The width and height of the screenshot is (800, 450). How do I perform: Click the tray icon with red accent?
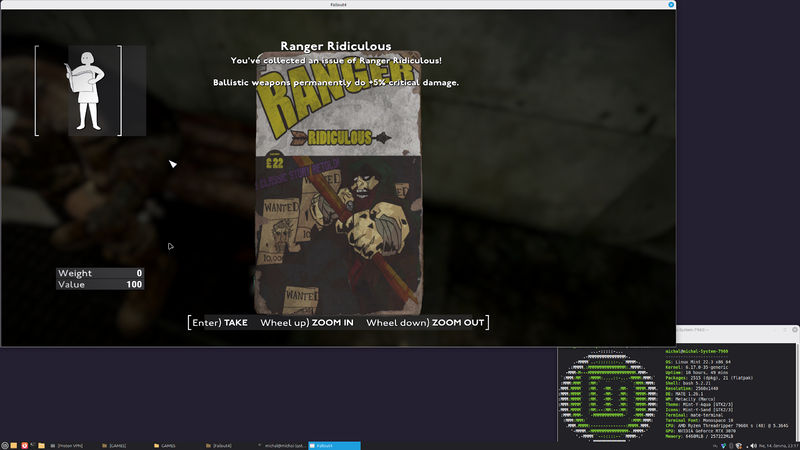pos(739,446)
